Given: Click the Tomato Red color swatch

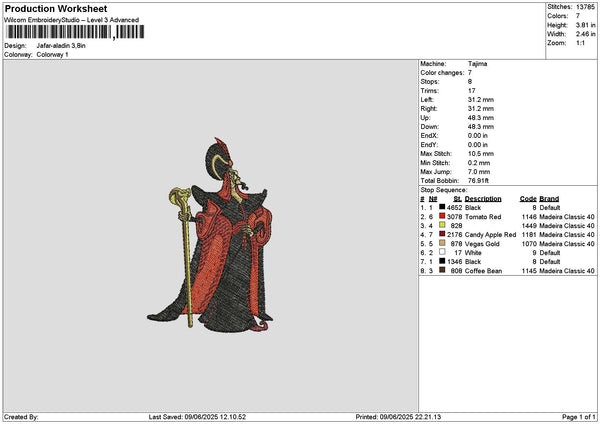Looking at the screenshot, I should [442, 216].
